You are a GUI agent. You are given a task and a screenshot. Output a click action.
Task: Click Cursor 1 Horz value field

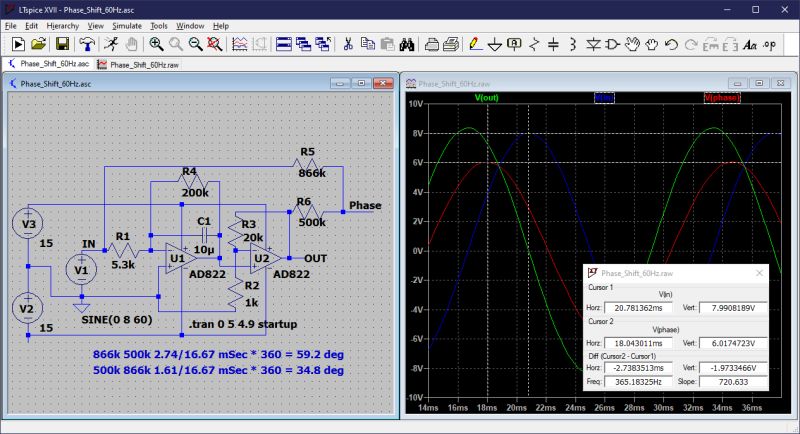tap(638, 308)
